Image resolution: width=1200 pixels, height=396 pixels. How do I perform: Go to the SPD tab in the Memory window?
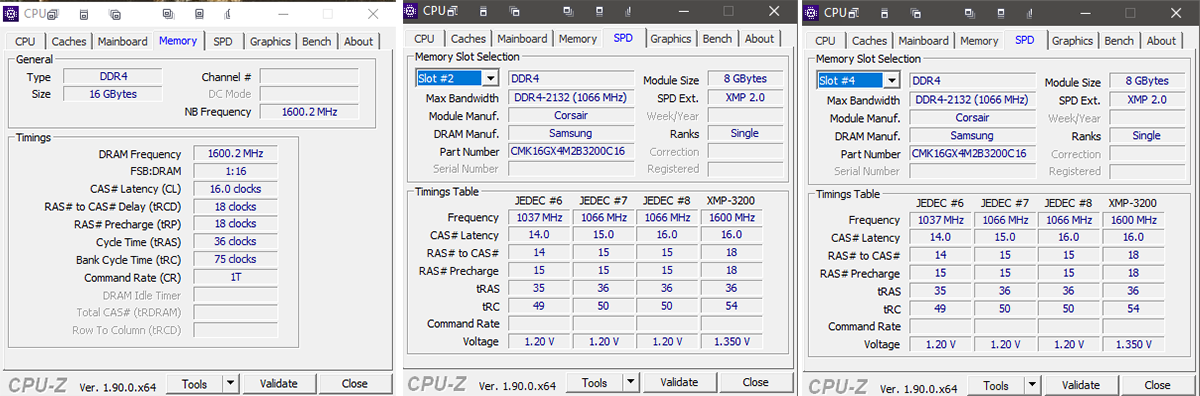tap(223, 42)
